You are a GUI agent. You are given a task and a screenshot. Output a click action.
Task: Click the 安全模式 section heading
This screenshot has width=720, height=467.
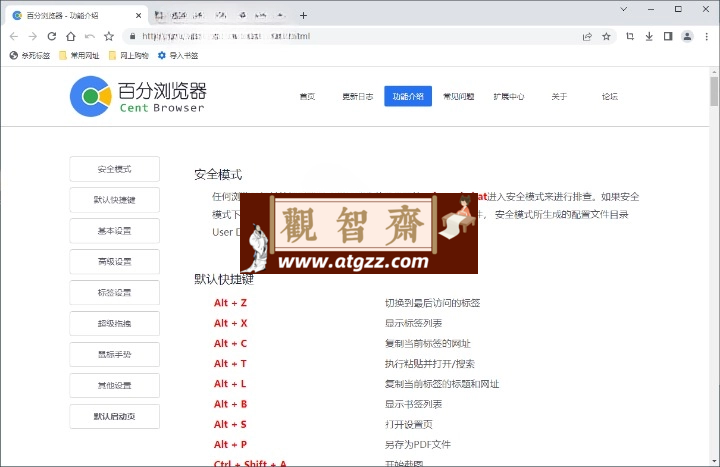[x=218, y=175]
